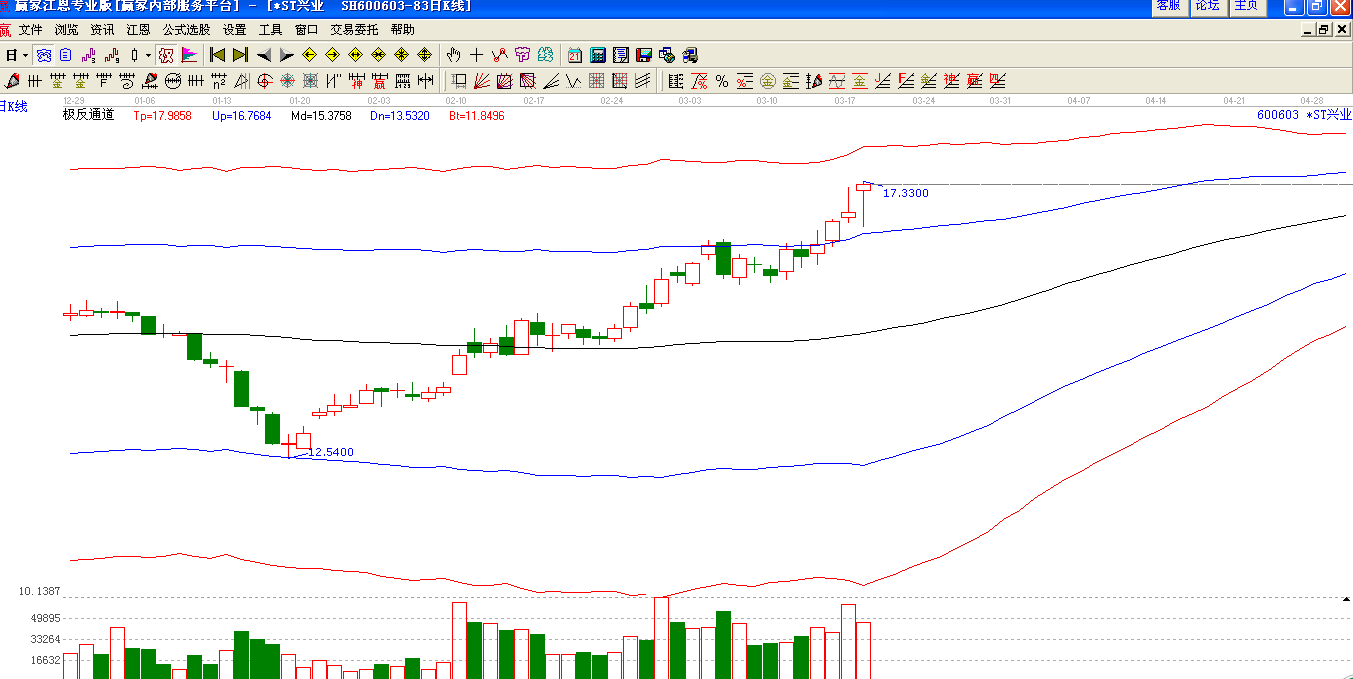Click the 02-10 date marker
This screenshot has height=679, width=1353.
coord(456,101)
